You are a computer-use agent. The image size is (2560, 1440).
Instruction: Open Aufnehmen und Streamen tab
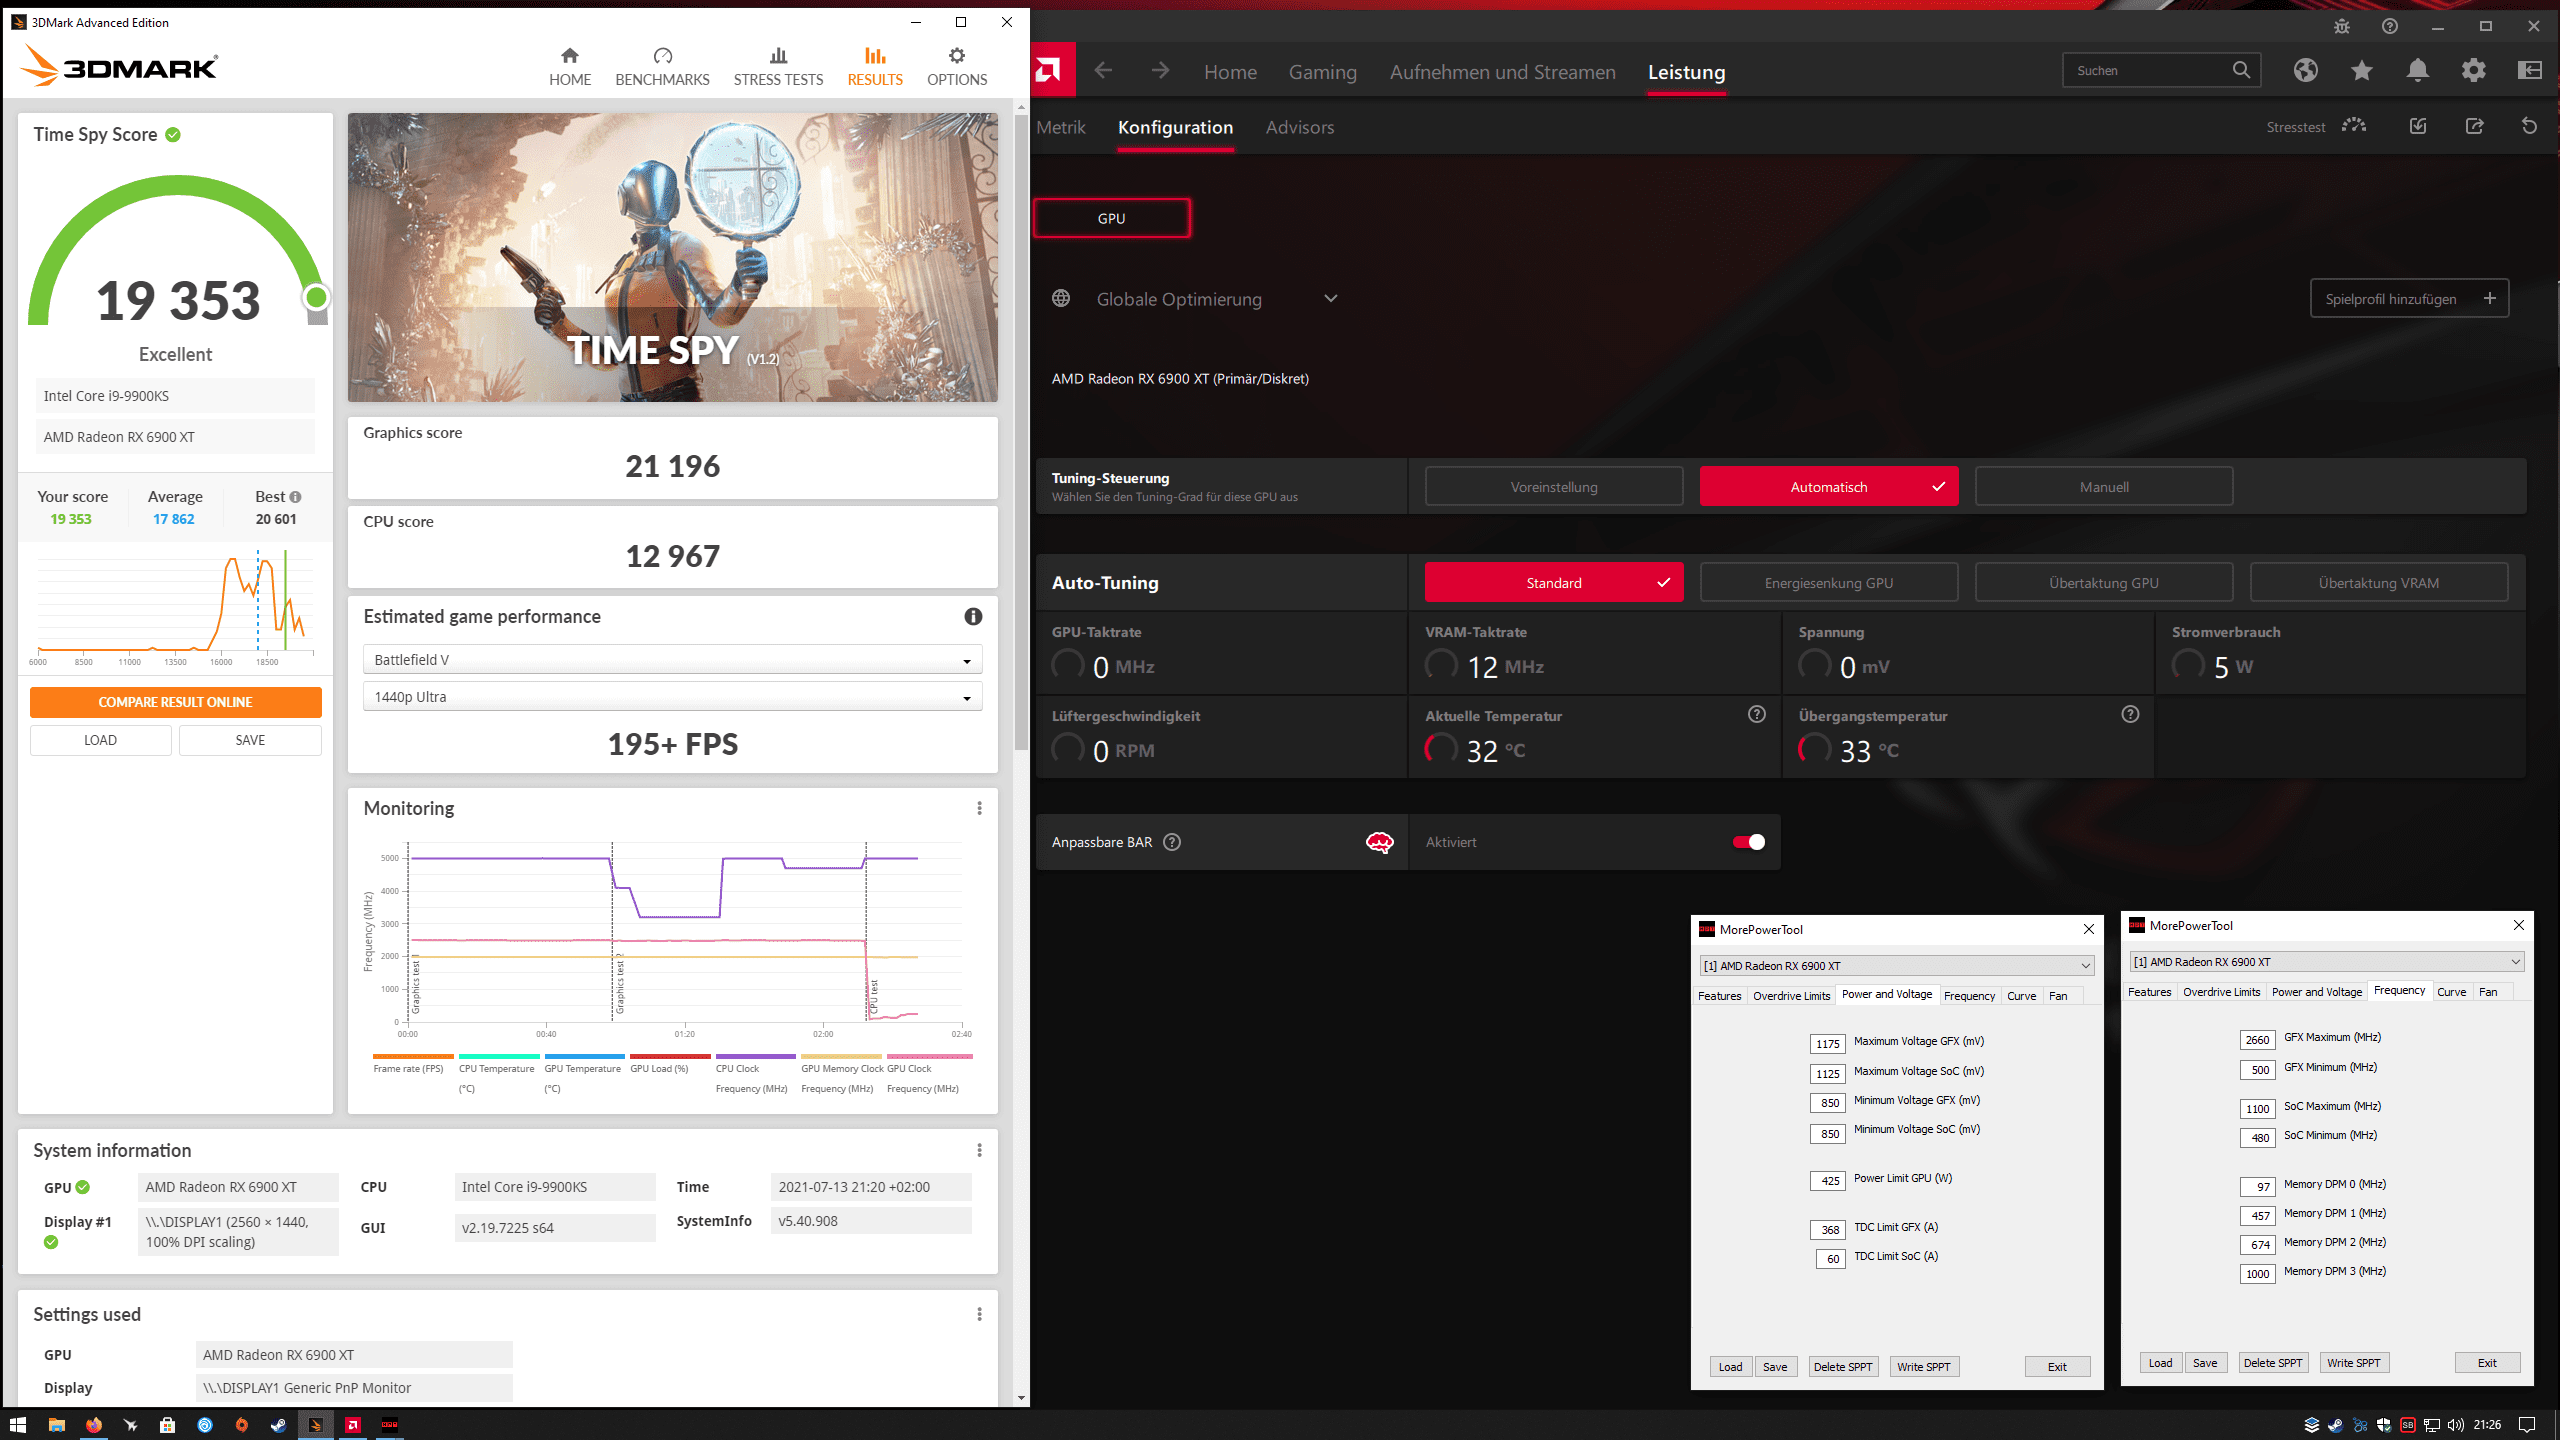point(1502,72)
